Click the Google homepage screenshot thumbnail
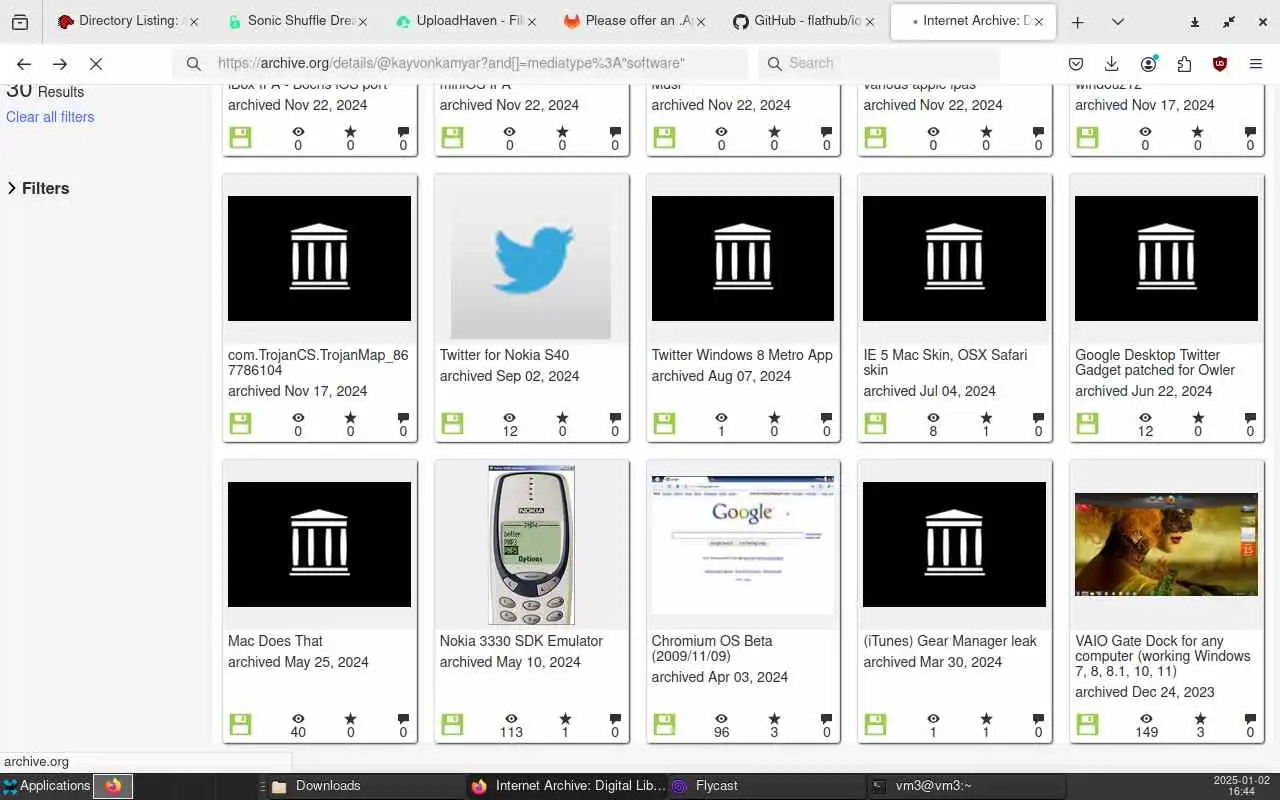Viewport: 1280px width, 800px height. [x=743, y=544]
